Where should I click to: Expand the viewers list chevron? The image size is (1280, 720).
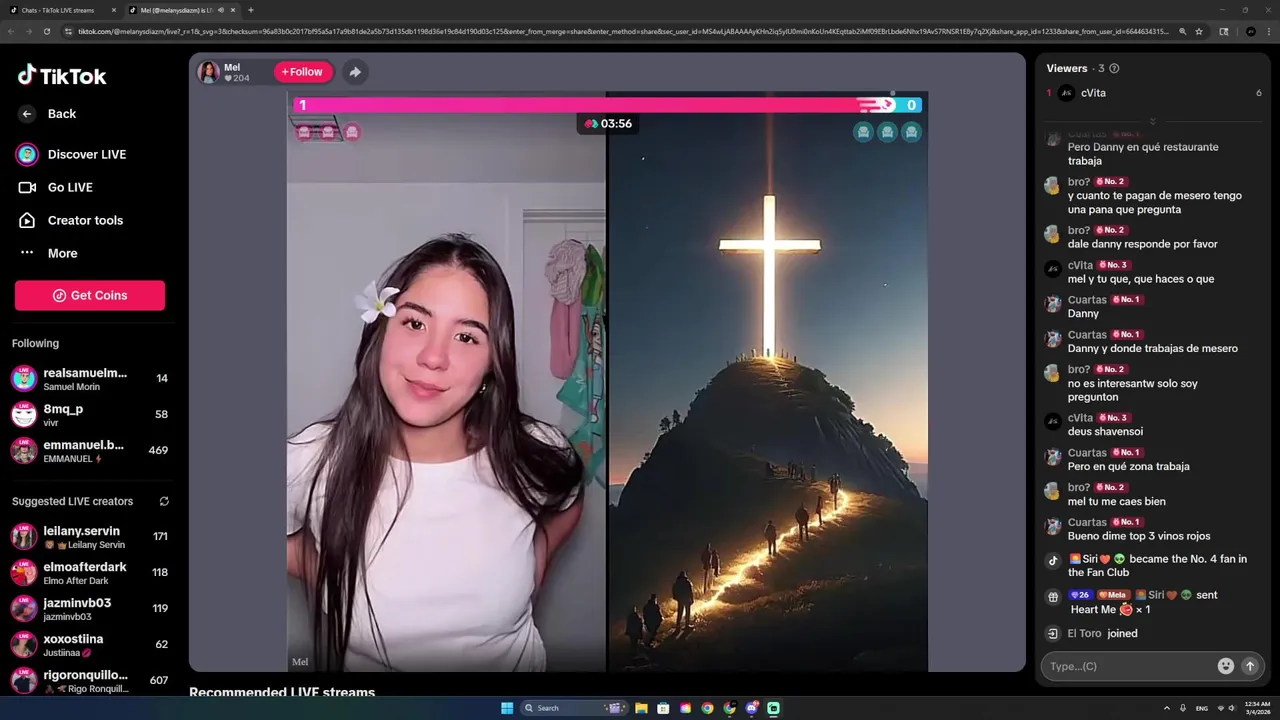coord(1152,121)
